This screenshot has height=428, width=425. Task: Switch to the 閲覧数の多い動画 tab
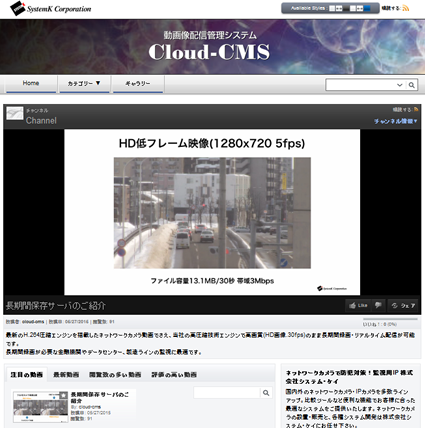tap(115, 375)
